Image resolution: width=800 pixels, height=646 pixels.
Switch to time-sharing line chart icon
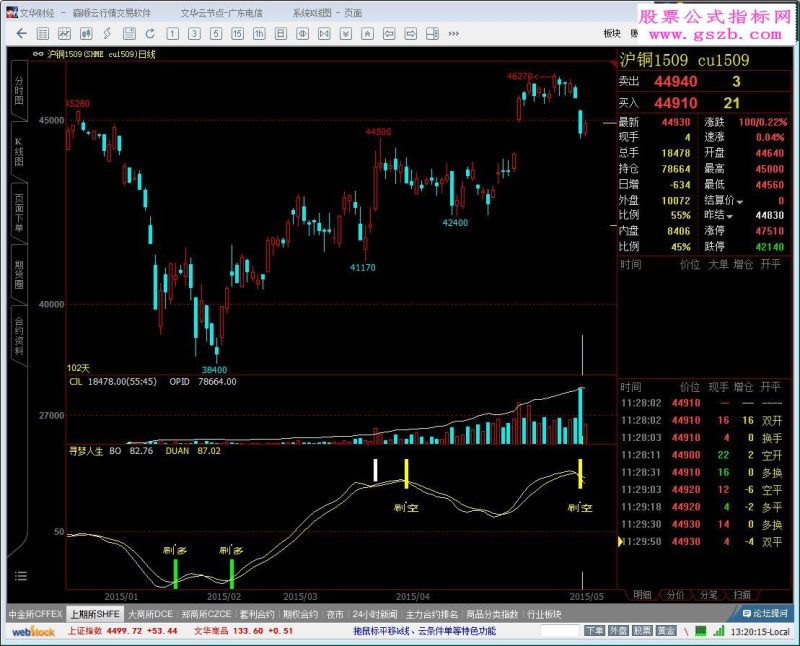point(64,34)
